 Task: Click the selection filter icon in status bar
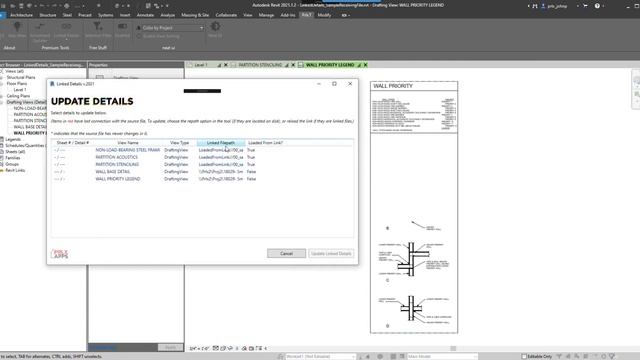point(612,356)
